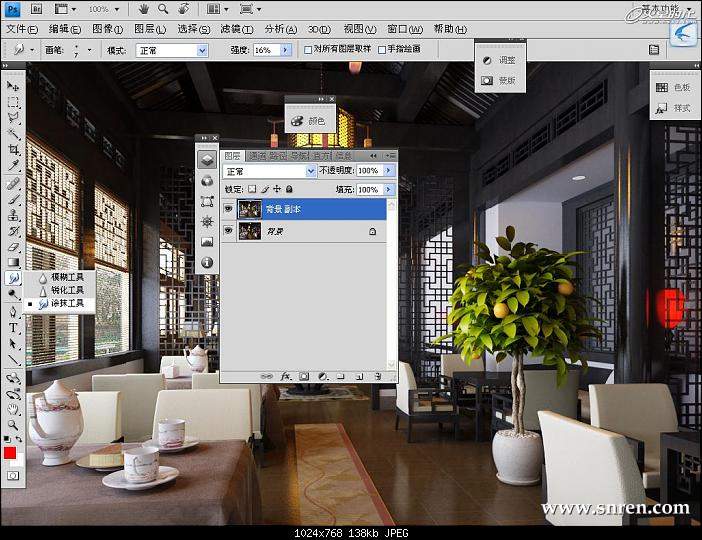Image resolution: width=702 pixels, height=540 pixels.
Task: Add a layer mask
Action: tap(304, 377)
